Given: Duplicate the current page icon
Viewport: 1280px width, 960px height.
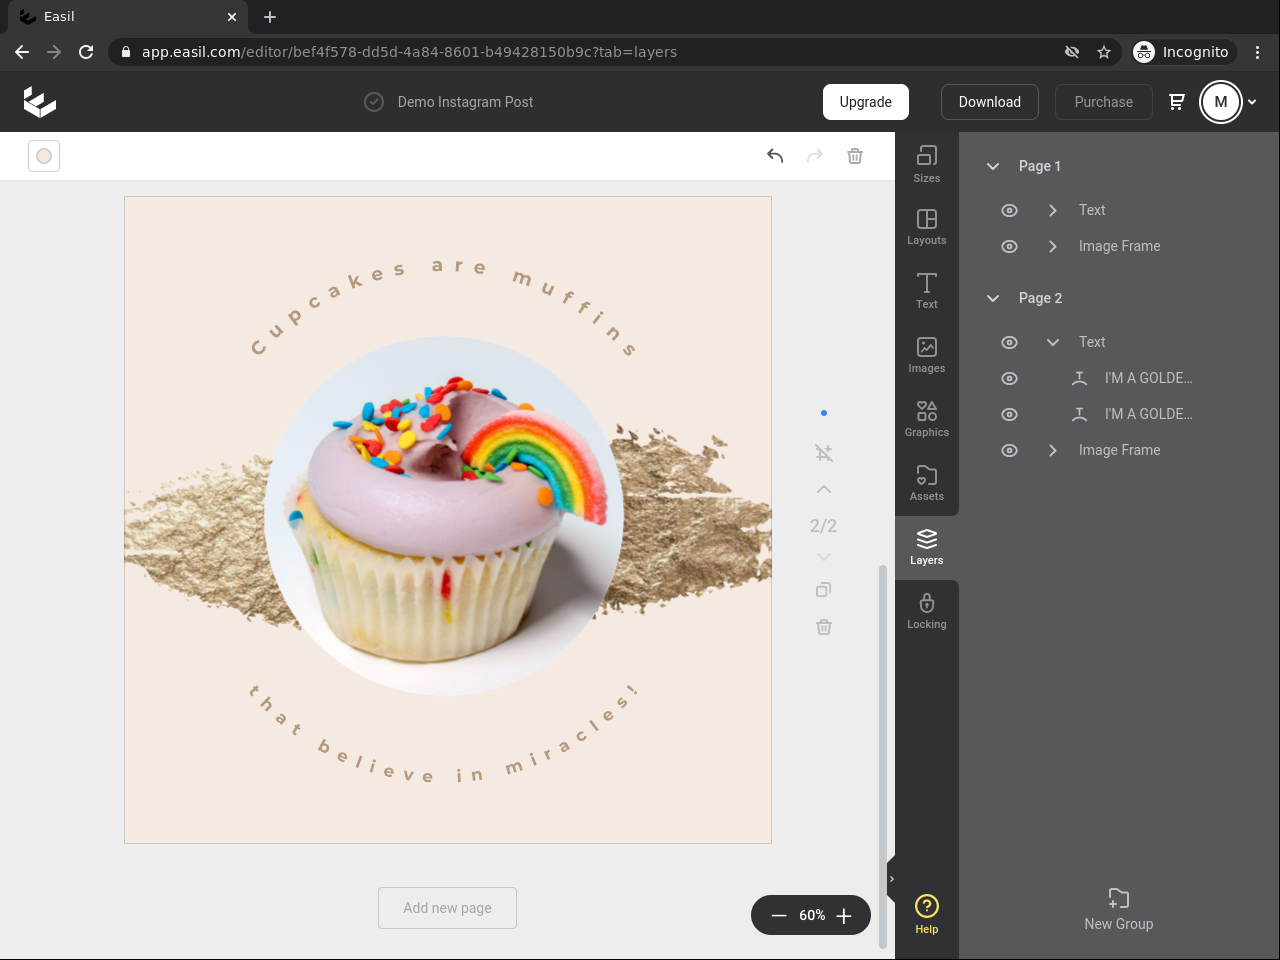Looking at the screenshot, I should [x=824, y=590].
